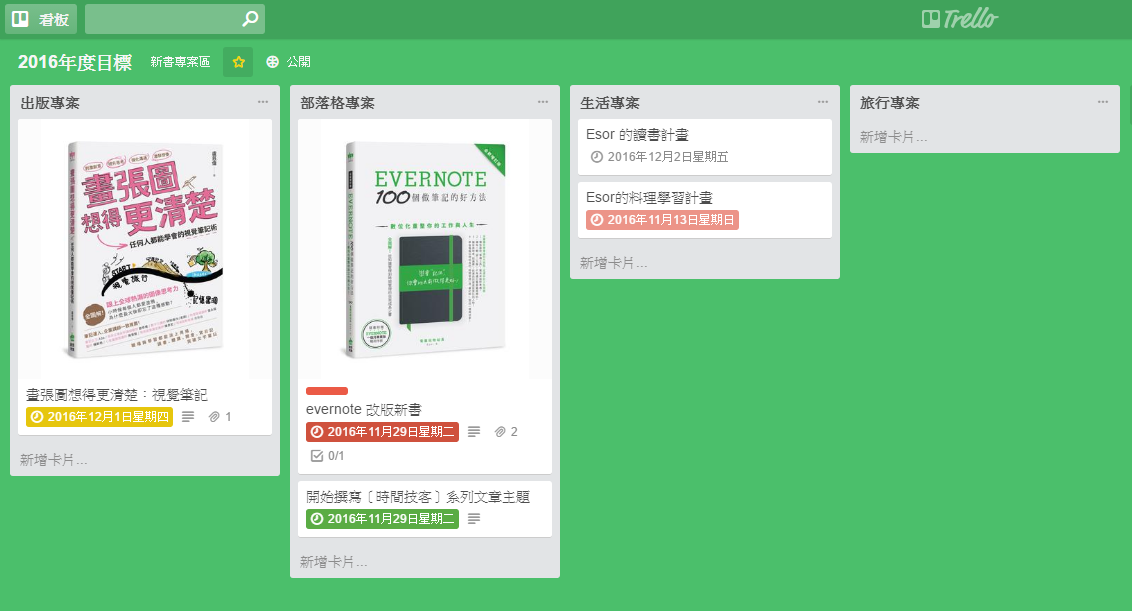This screenshot has height=611, width=1132.
Task: Open visibility setting 公開
Action: (x=289, y=62)
